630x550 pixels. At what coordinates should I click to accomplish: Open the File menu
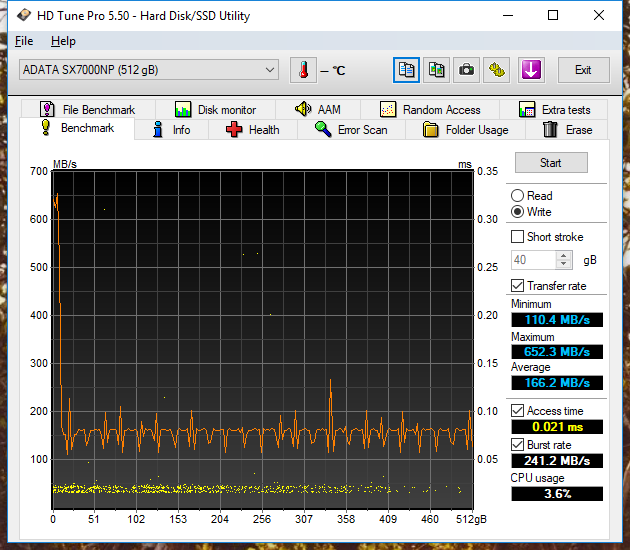[24, 41]
